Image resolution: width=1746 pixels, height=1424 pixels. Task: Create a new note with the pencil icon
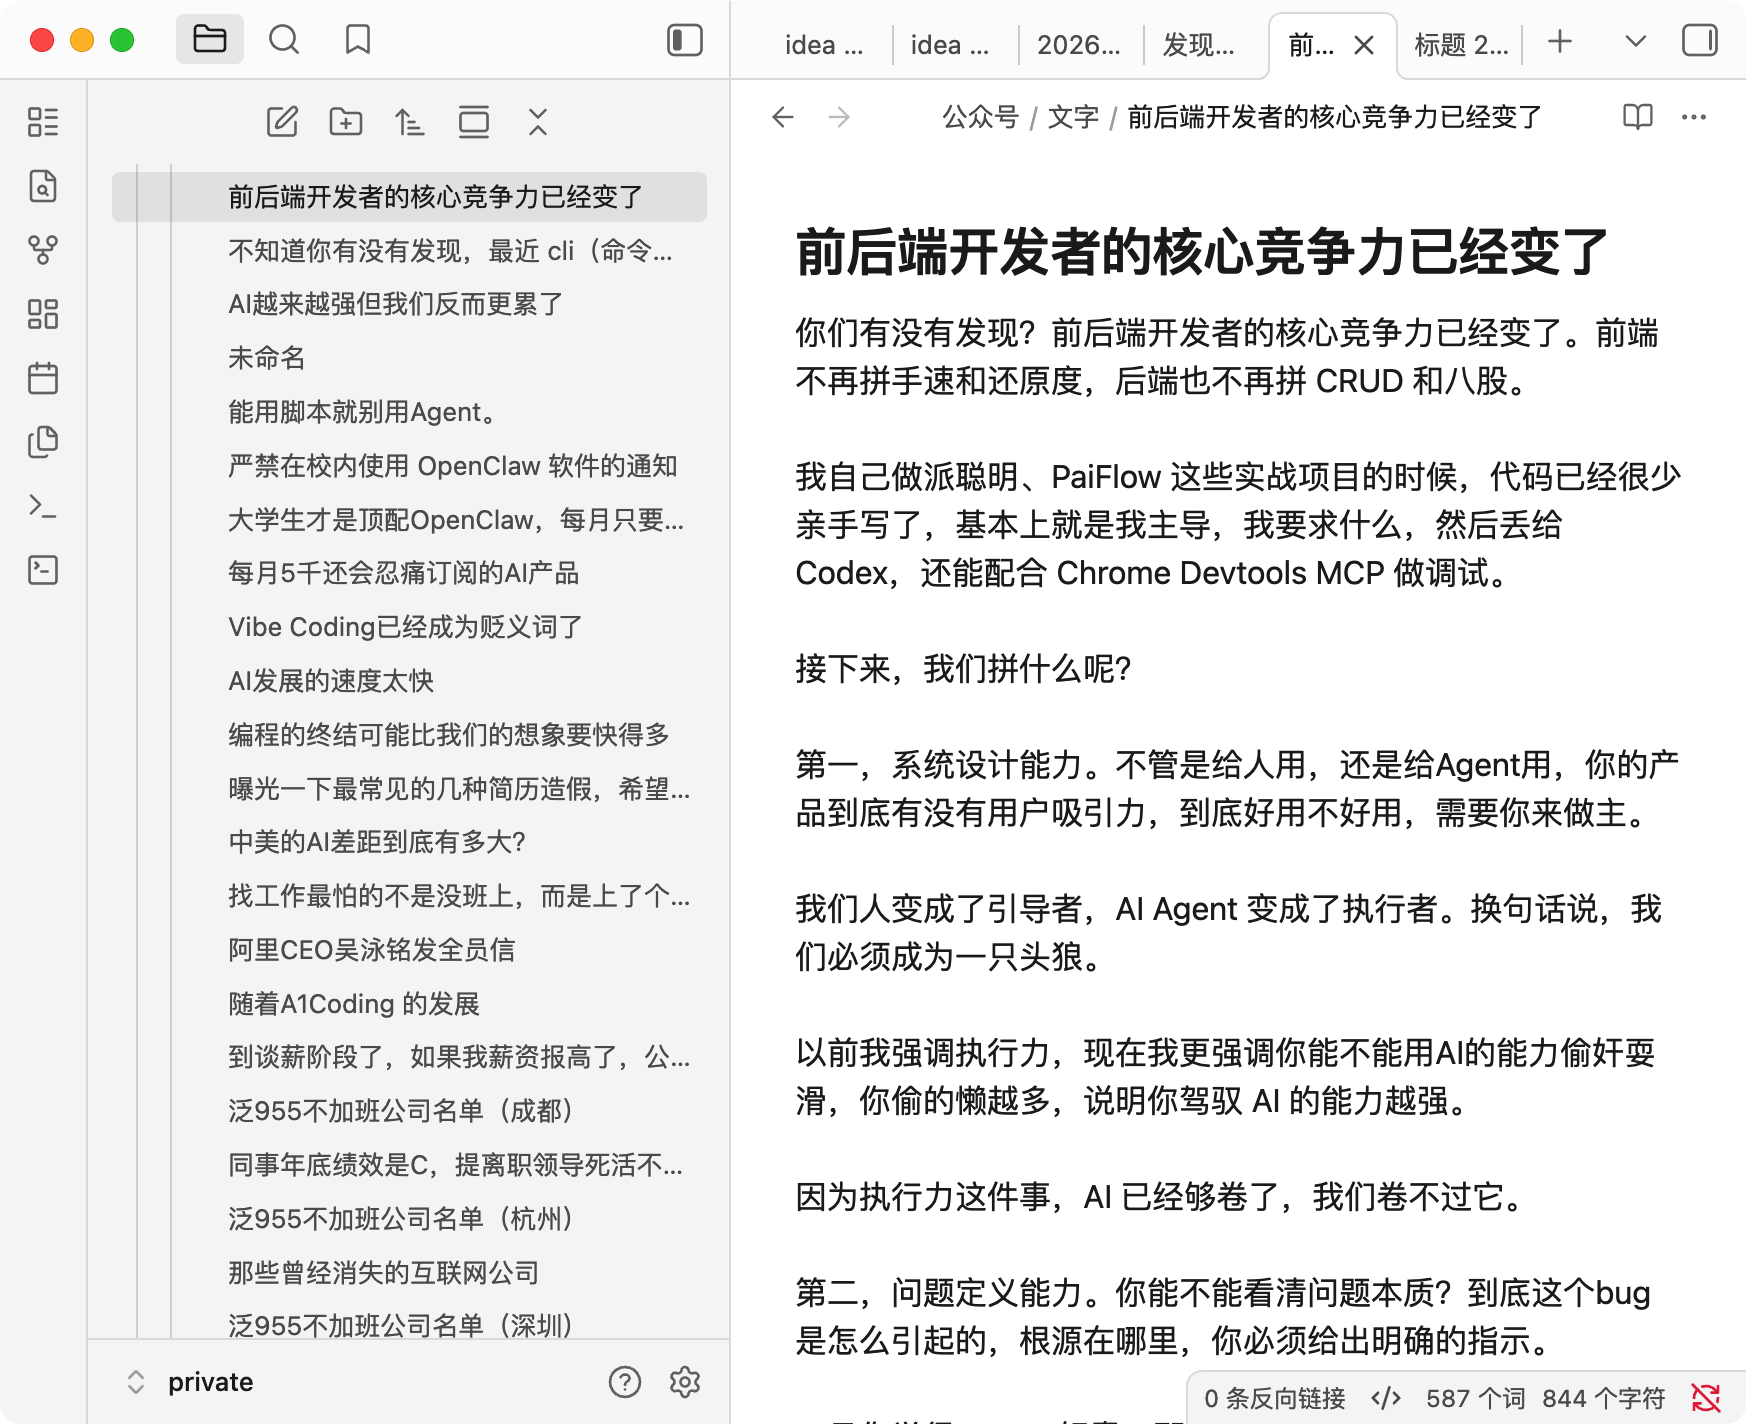pyautogui.click(x=282, y=122)
